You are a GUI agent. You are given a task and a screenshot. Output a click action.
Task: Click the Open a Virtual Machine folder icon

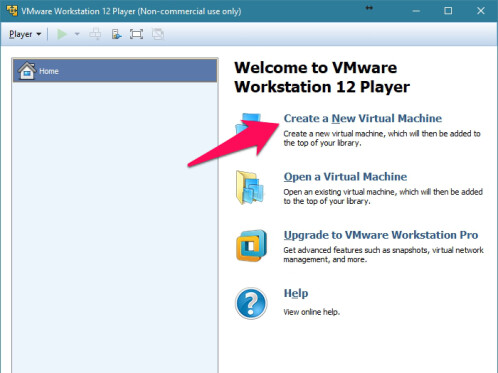[250, 187]
